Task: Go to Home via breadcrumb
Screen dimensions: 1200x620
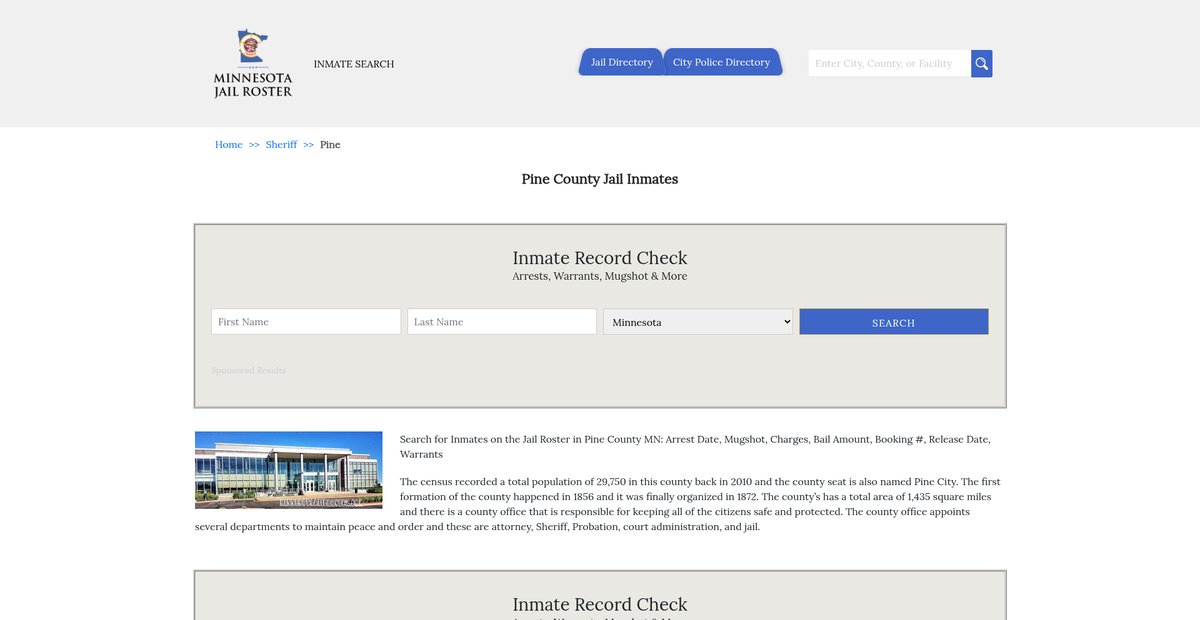Action: click(x=229, y=145)
